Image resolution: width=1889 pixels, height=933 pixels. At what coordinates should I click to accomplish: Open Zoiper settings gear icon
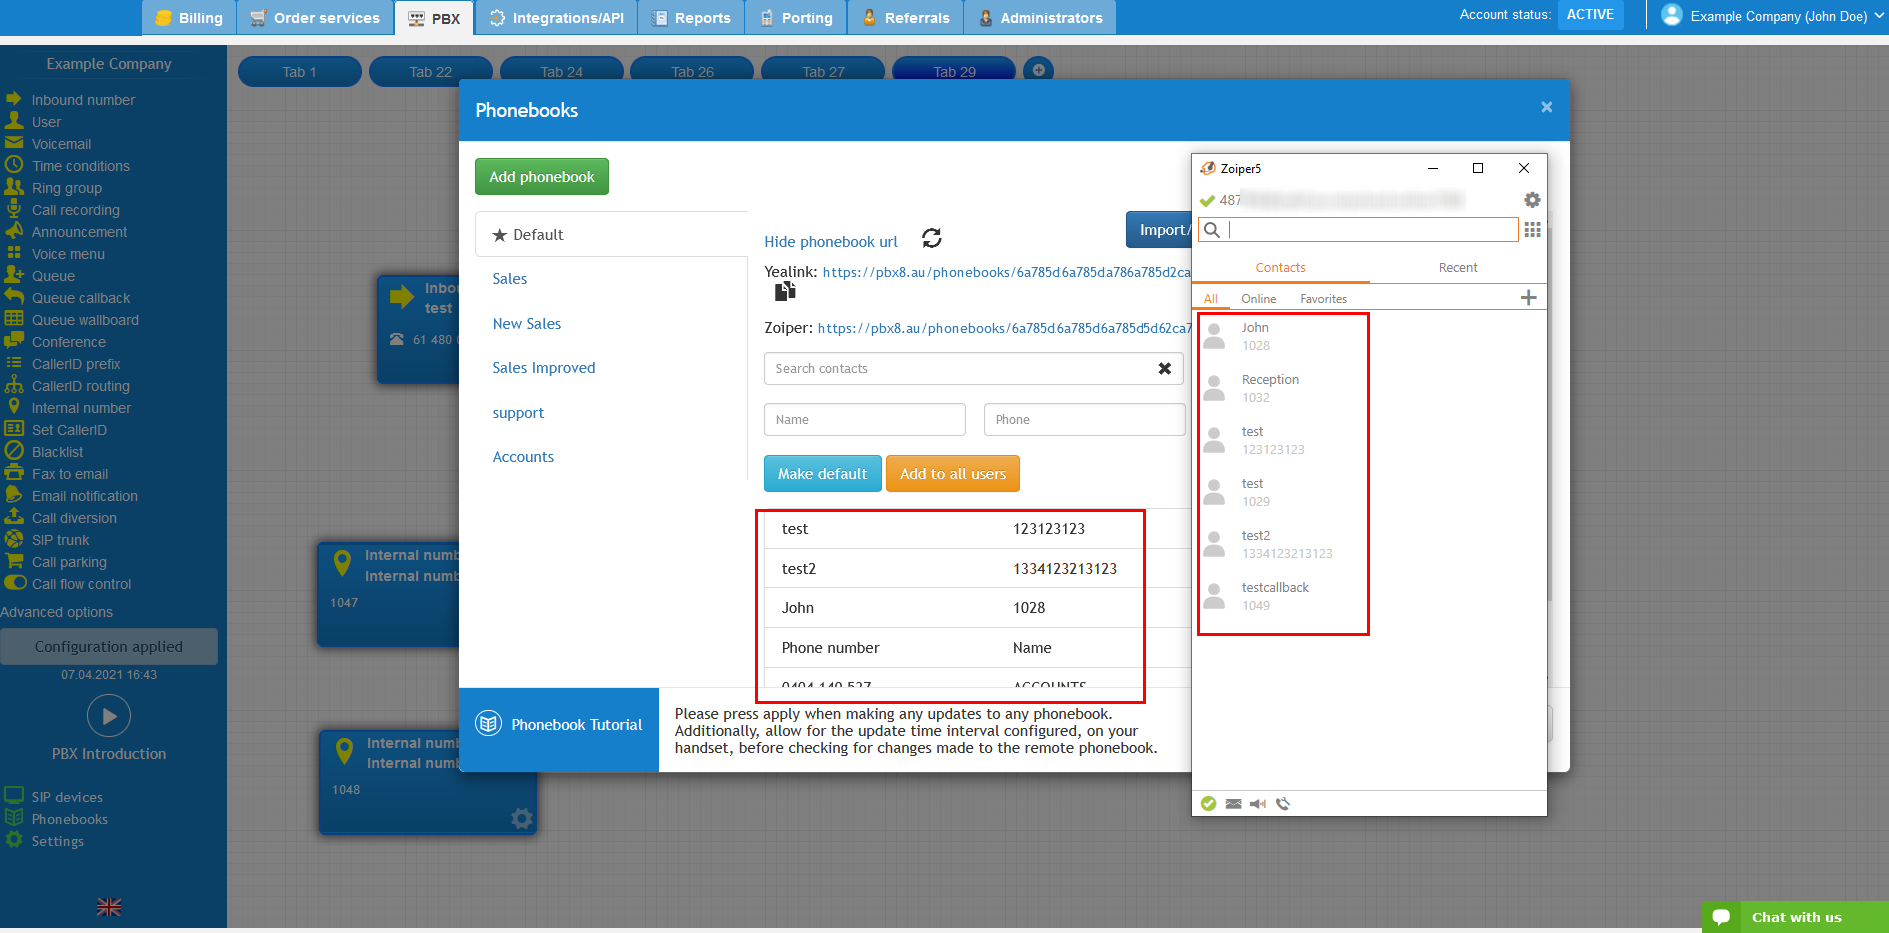[x=1531, y=200]
